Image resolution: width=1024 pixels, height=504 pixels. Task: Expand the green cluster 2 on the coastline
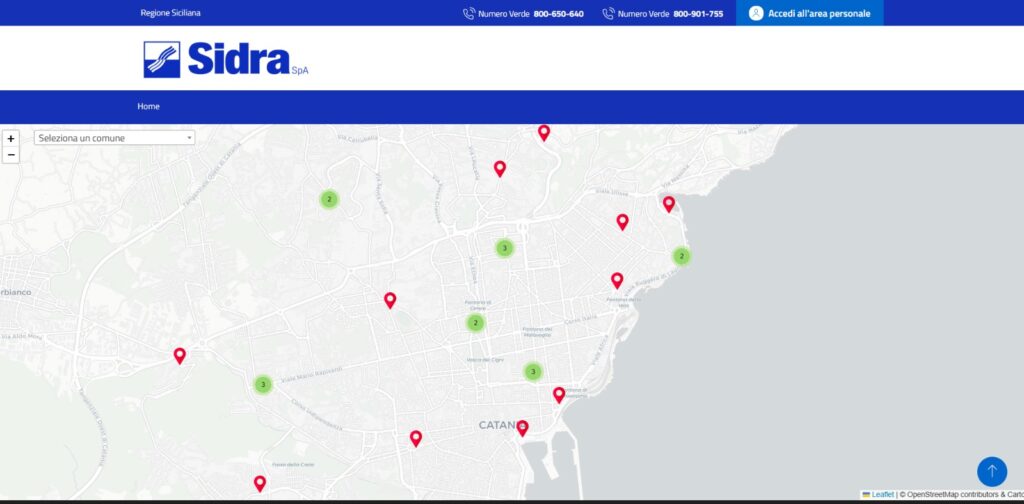(x=681, y=256)
